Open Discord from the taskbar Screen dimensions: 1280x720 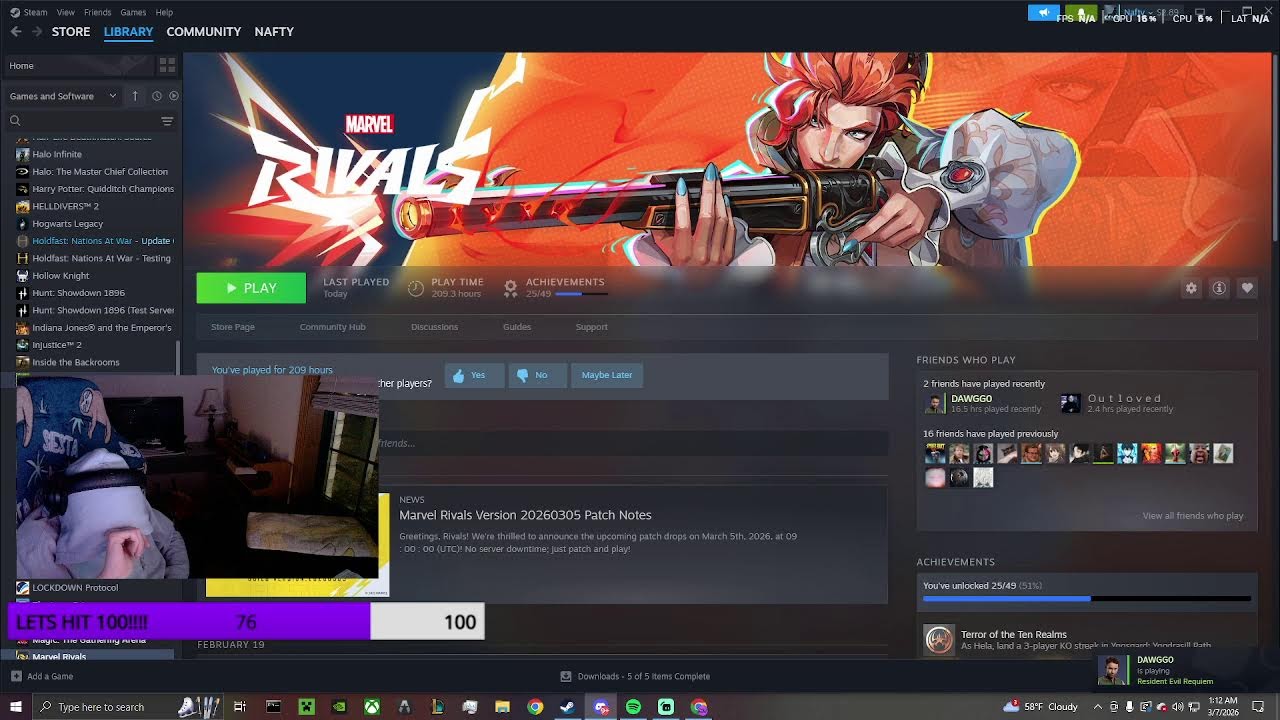[x=600, y=707]
